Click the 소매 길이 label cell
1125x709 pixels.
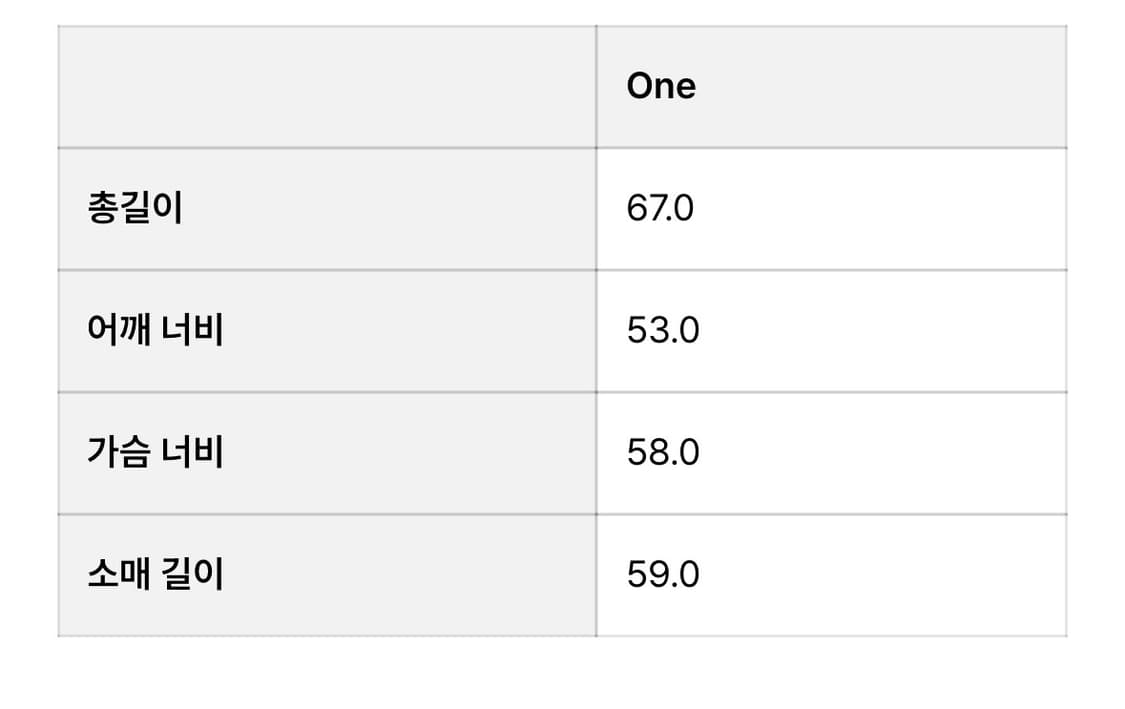coord(327,575)
